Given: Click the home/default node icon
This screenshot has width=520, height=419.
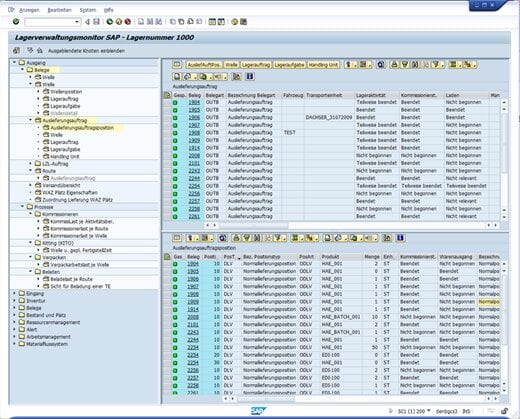Looking at the screenshot, I should (x=40, y=51).
